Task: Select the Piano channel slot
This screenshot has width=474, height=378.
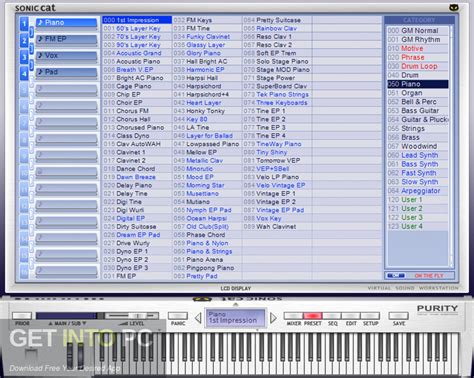Action: click(67, 23)
